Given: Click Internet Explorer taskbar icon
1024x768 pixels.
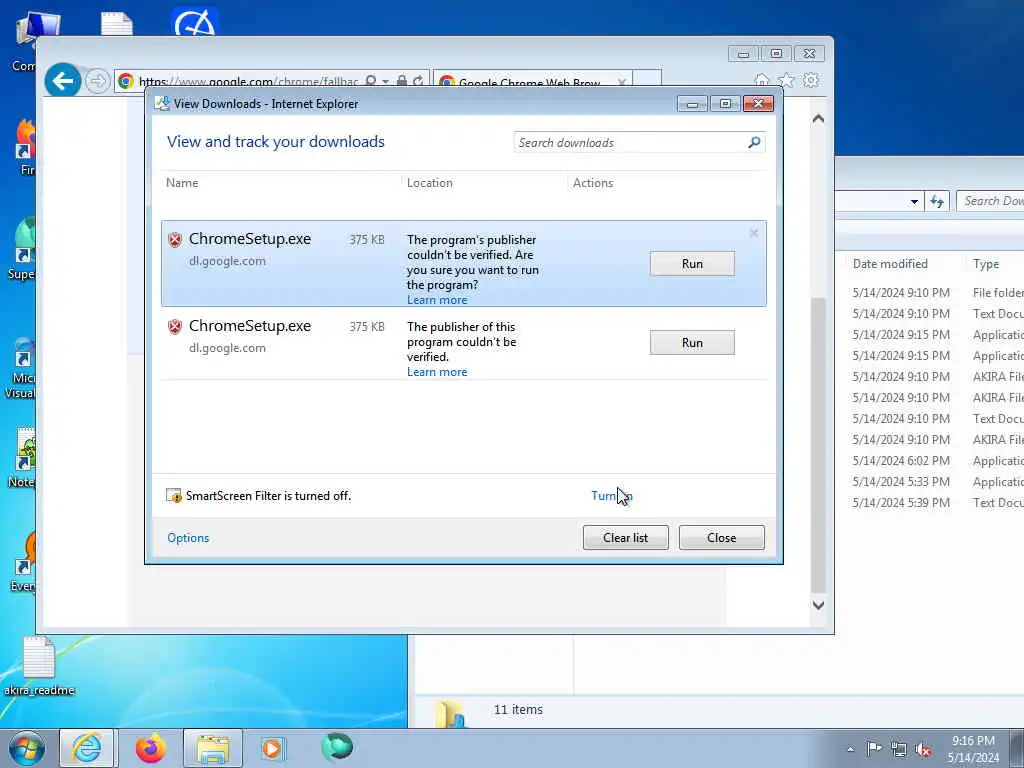Looking at the screenshot, I should pos(87,748).
